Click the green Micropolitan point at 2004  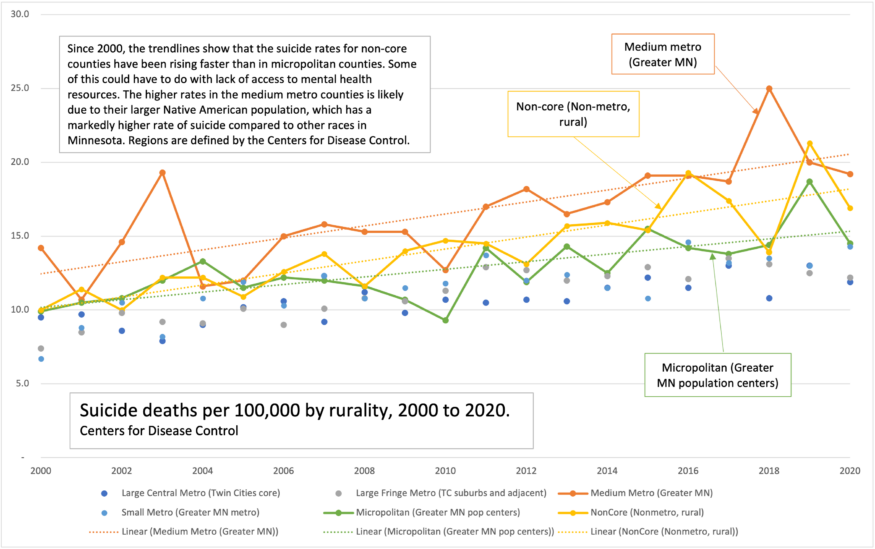(x=203, y=261)
